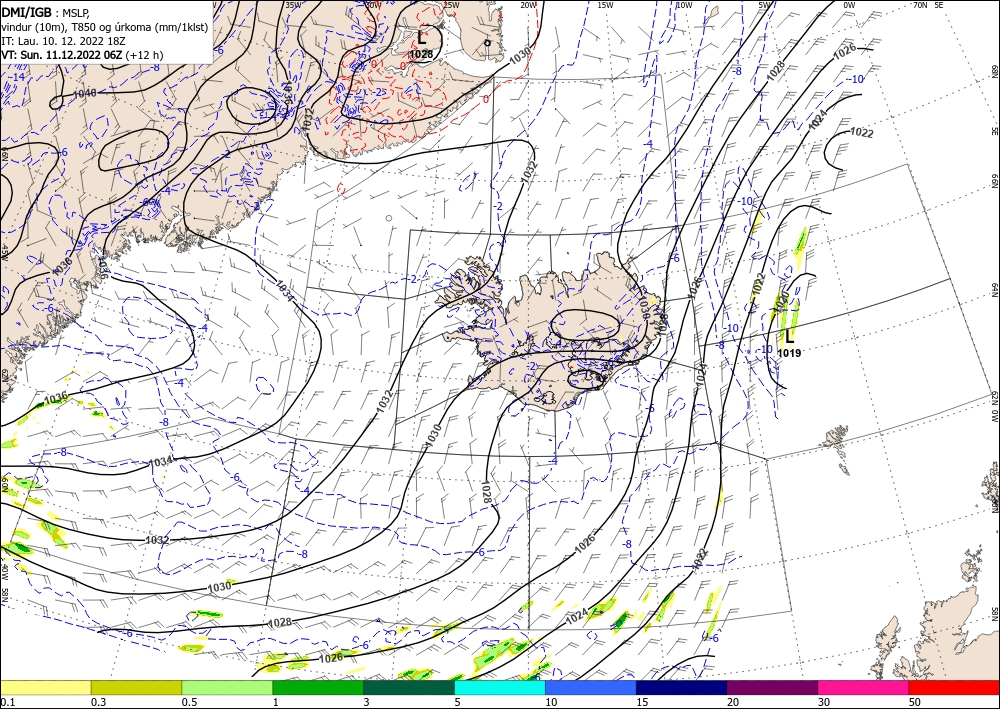
Task: Click the 'DMI/IGB' title text
Action: point(26,11)
